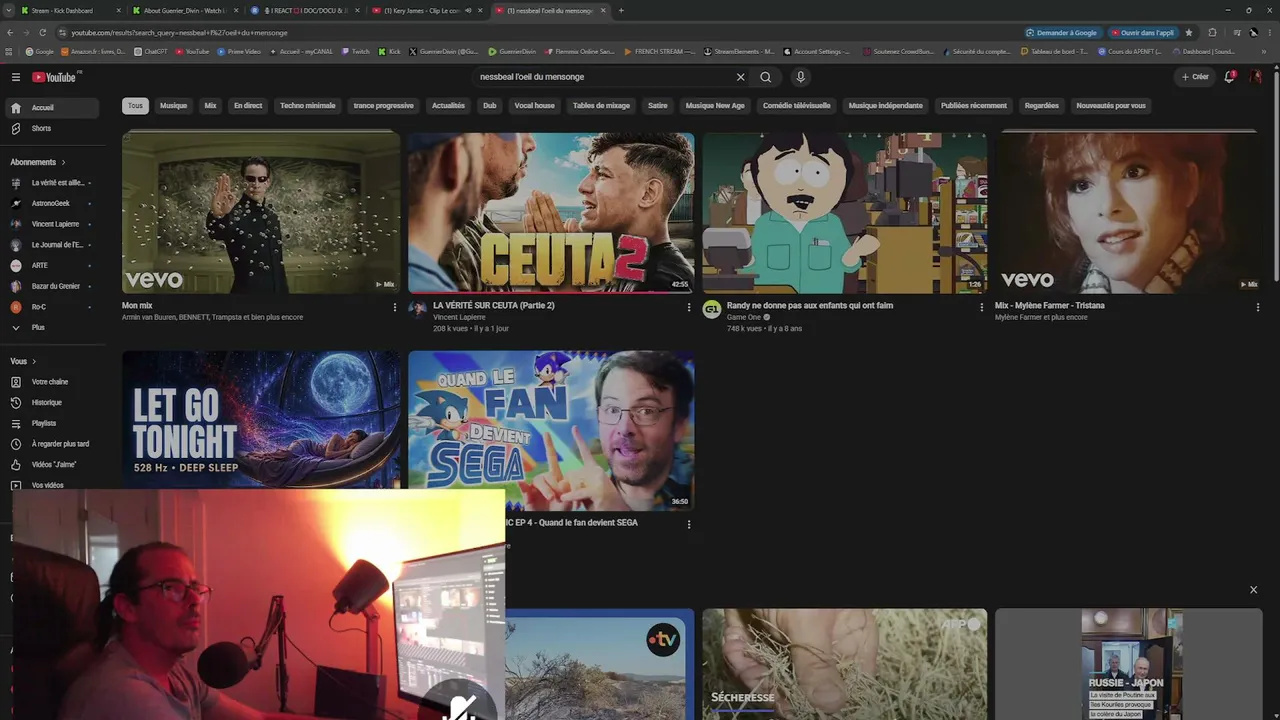The width and height of the screenshot is (1280, 720).
Task: Open the Mylène Farmer Tristana mix thumbnail
Action: coord(1129,213)
